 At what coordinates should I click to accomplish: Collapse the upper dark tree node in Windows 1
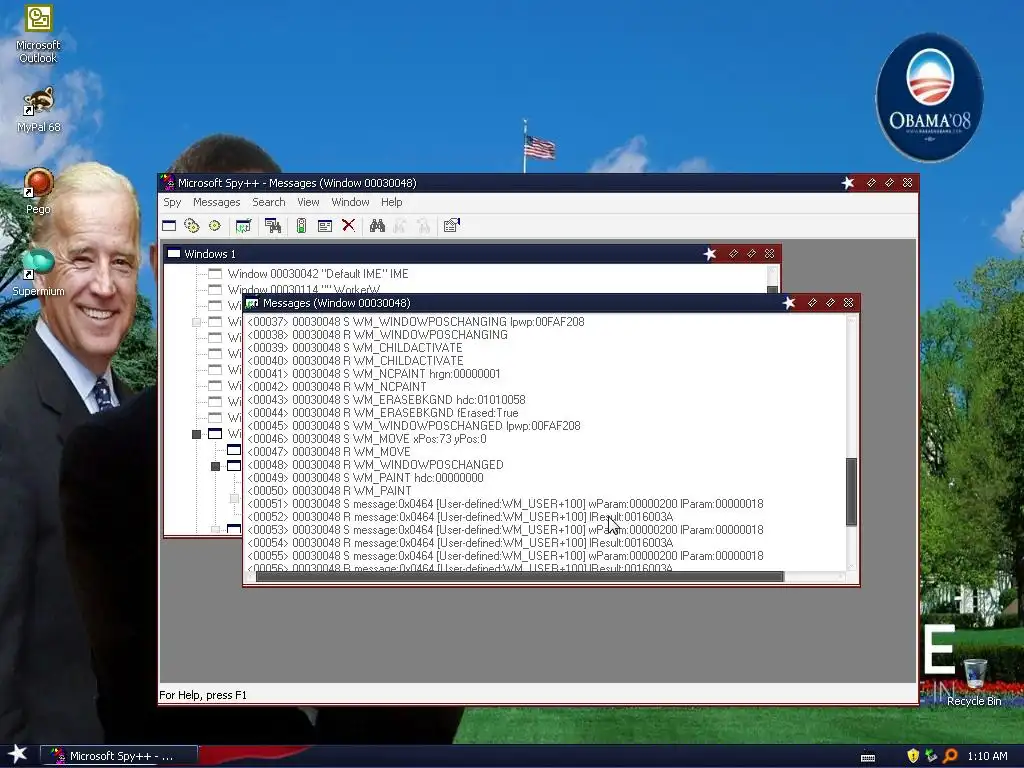click(x=197, y=434)
